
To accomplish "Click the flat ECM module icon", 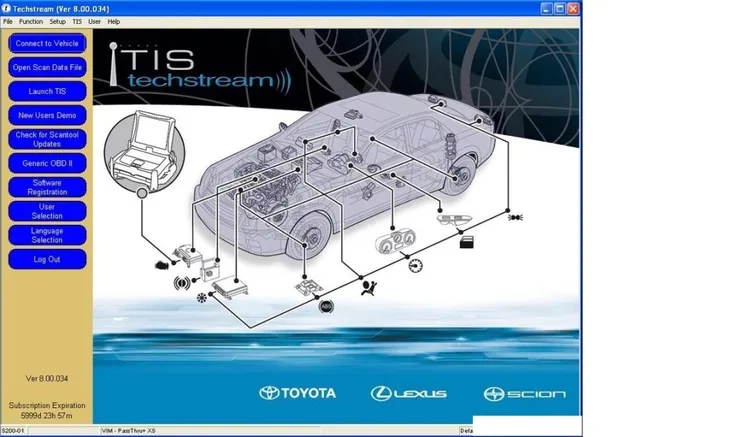I will pos(230,287).
